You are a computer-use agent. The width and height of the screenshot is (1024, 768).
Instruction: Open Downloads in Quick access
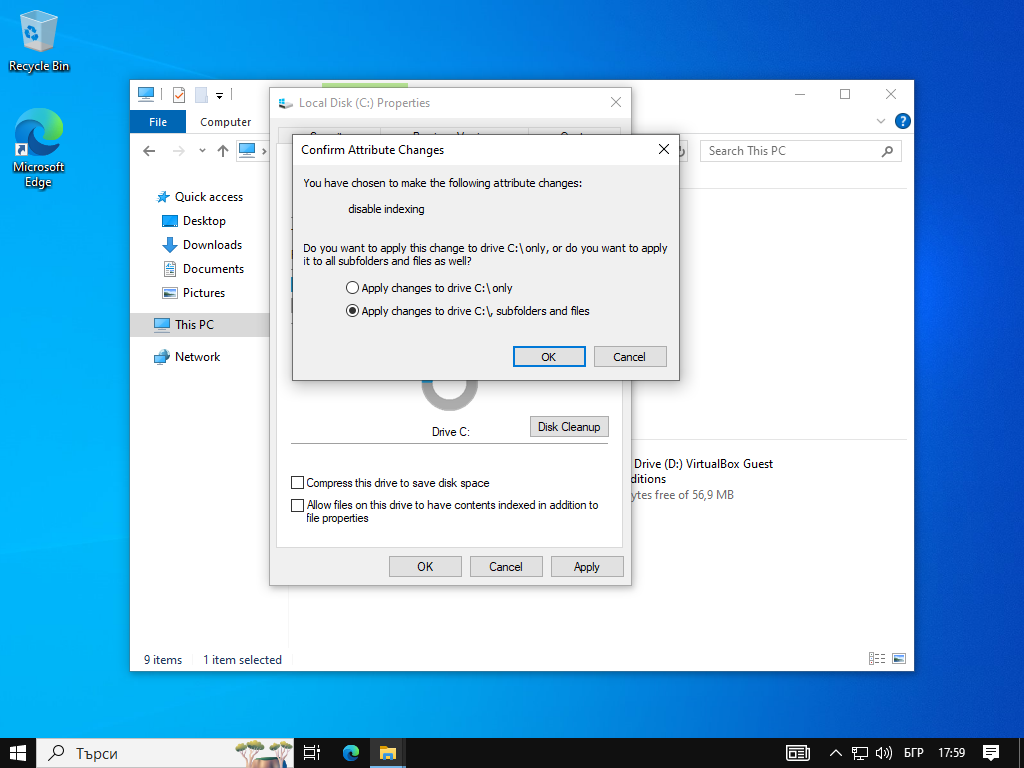(x=212, y=245)
